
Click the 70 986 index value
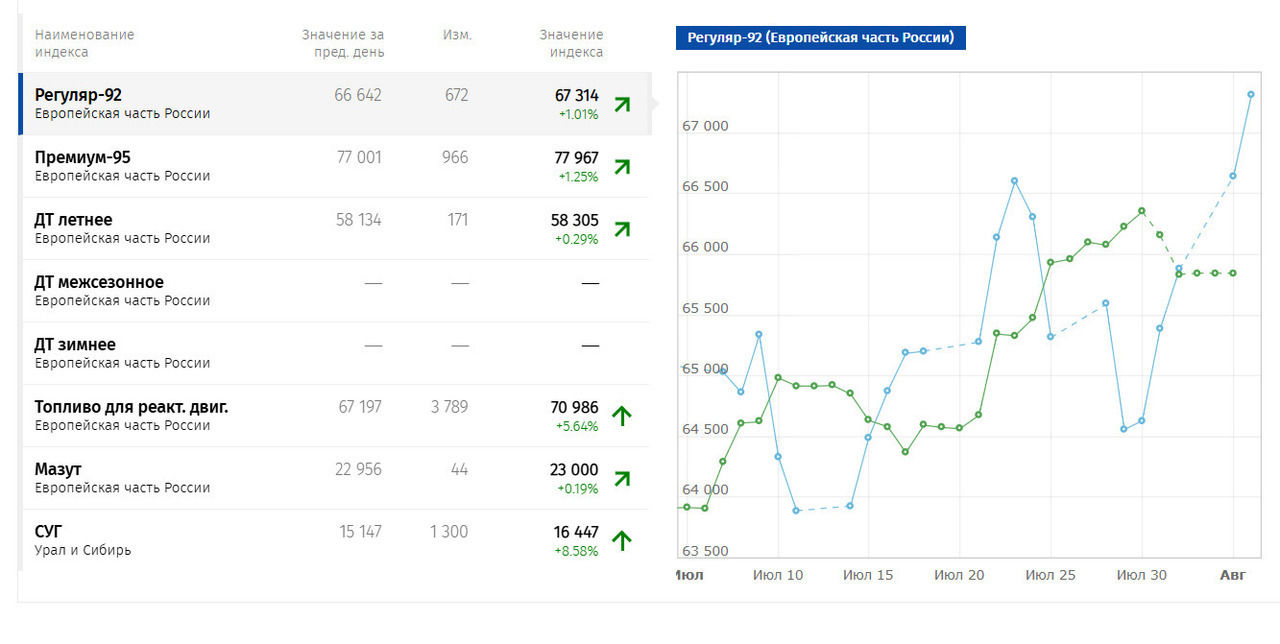coord(574,407)
